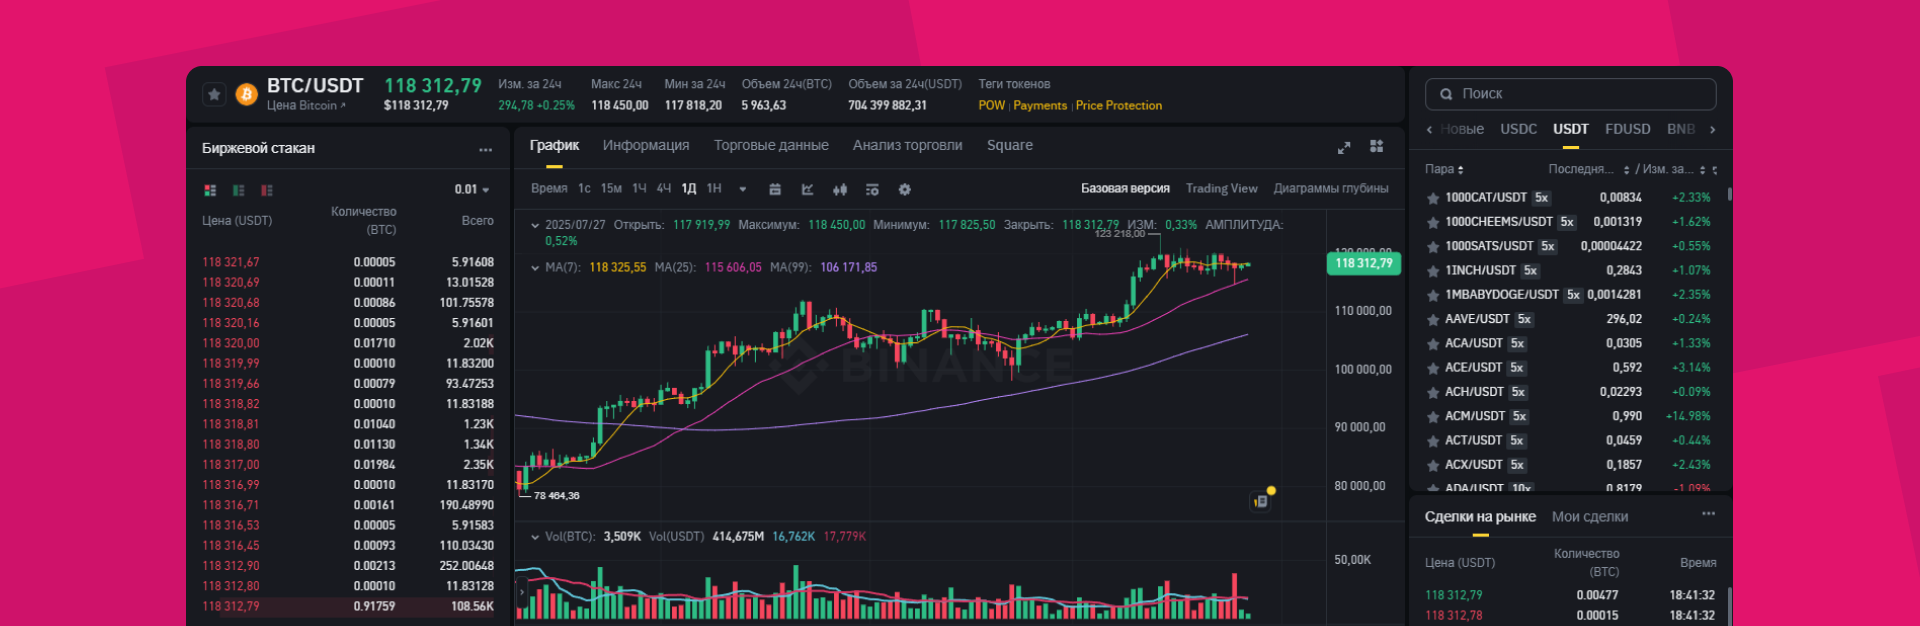Favorite the 1000CHEEMS/USDT pair star
This screenshot has height=626, width=1920.
(1432, 222)
